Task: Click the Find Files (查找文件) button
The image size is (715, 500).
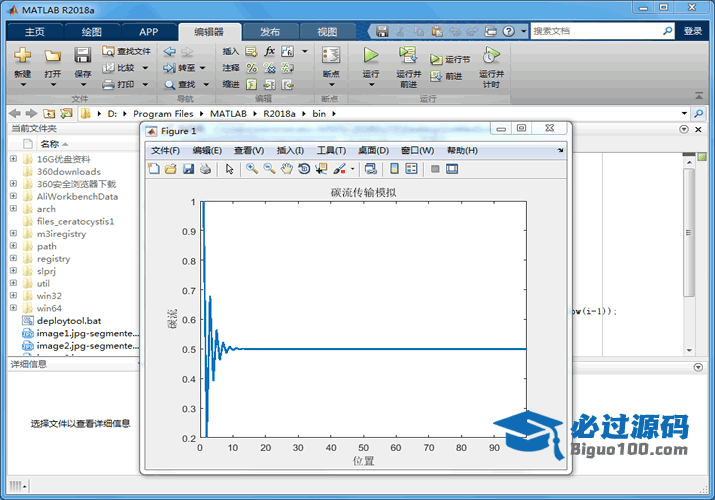Action: tap(126, 51)
